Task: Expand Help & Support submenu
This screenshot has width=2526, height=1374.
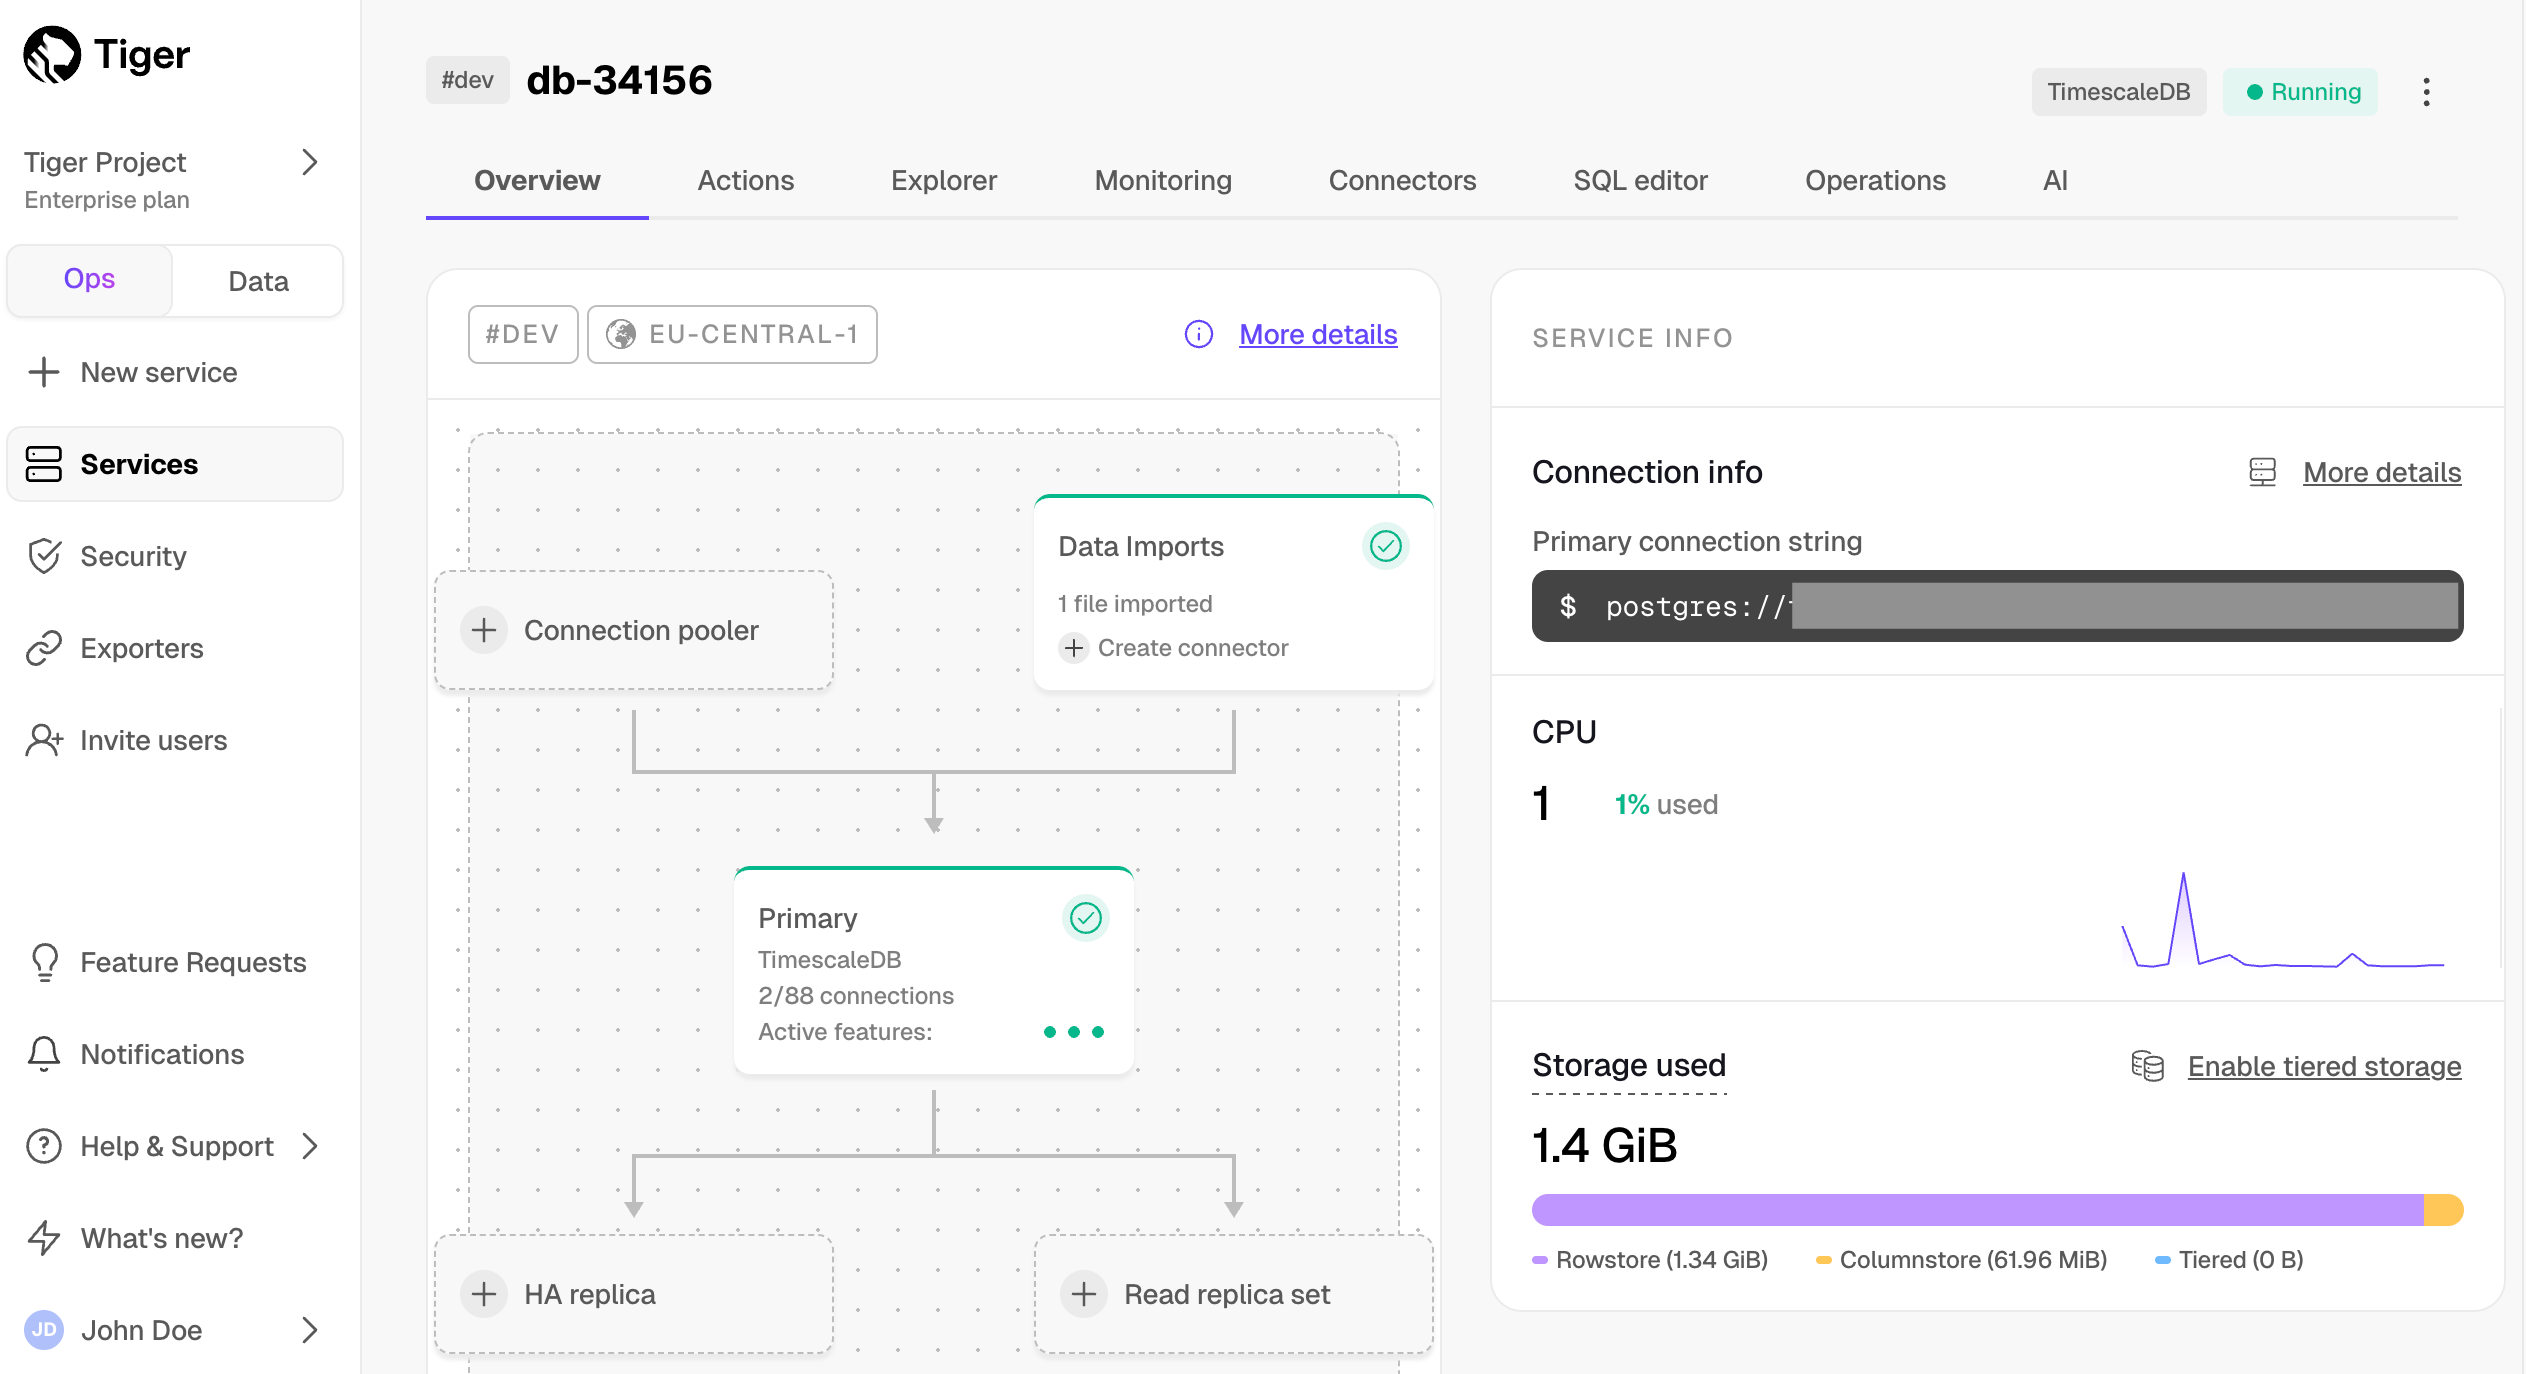Action: point(310,1146)
